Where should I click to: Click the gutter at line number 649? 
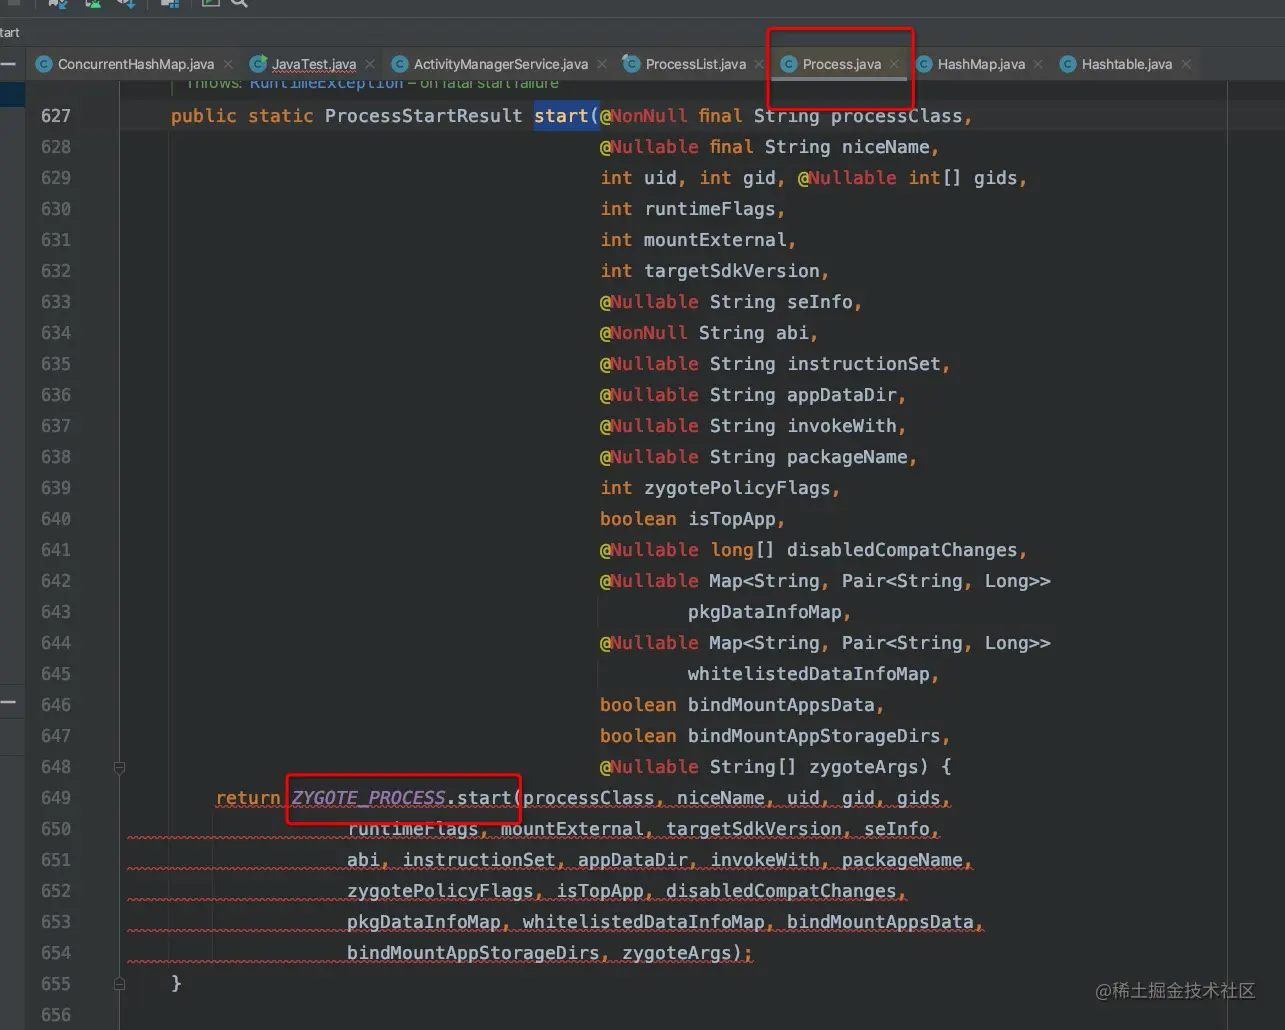(56, 798)
